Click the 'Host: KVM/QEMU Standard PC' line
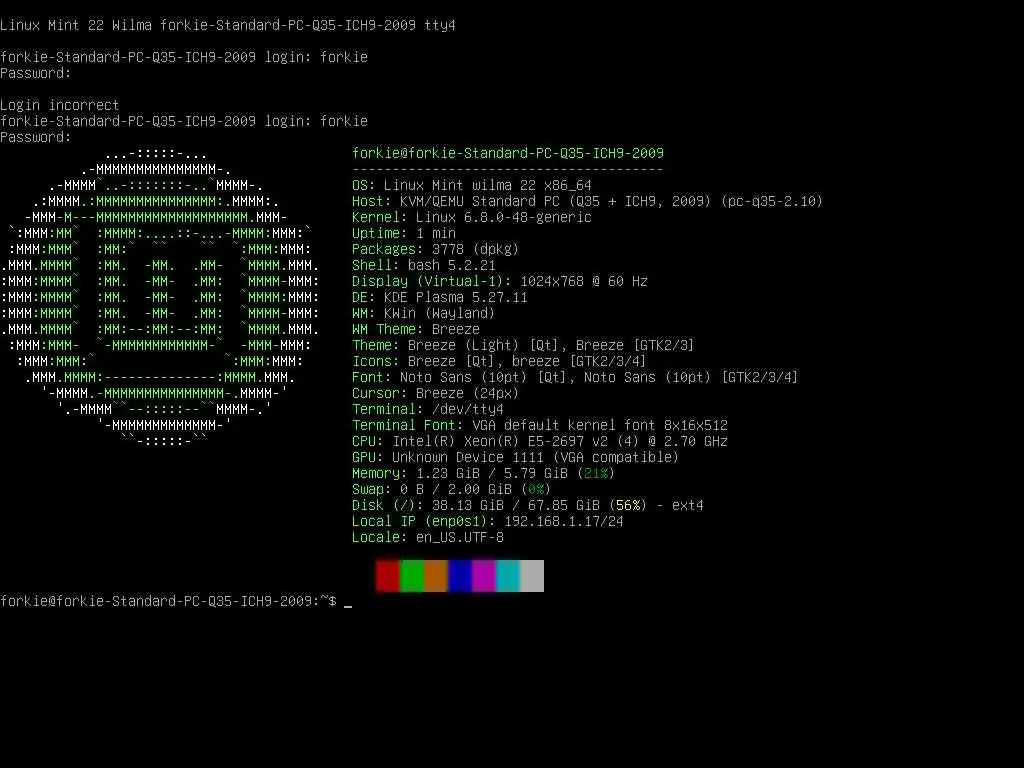The height and width of the screenshot is (768, 1024). coord(587,201)
